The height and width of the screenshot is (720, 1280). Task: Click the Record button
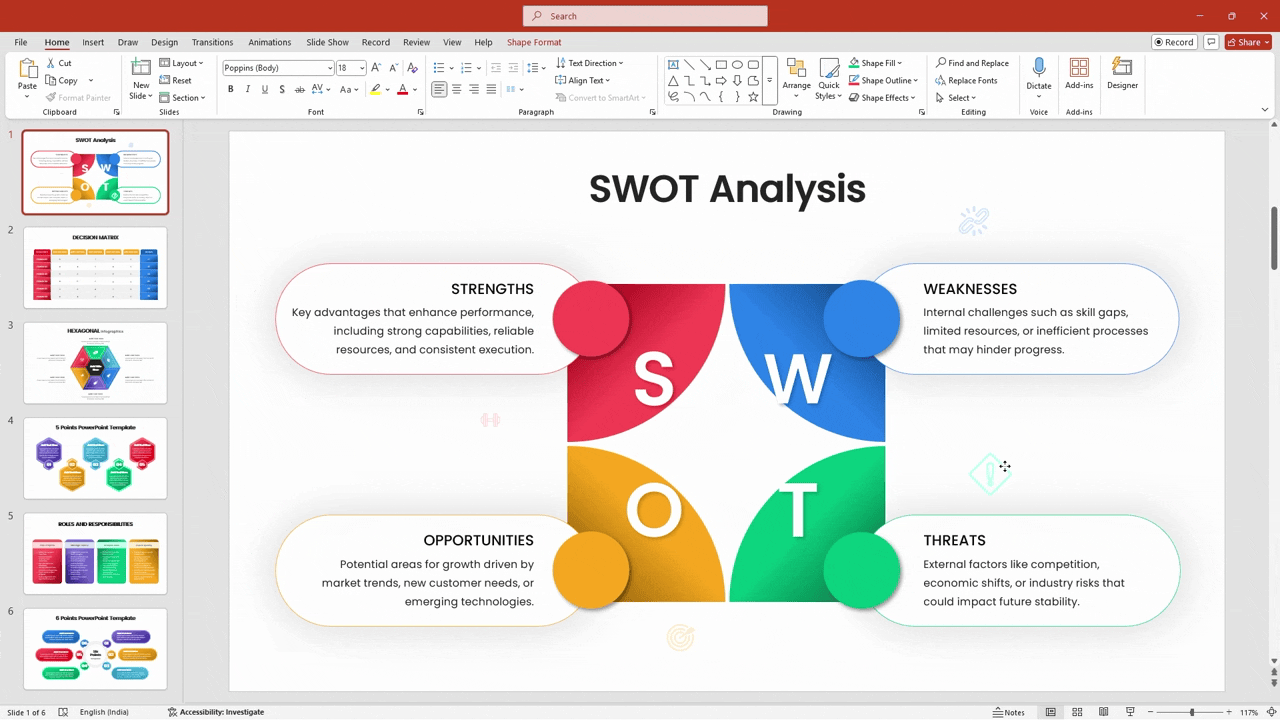1174,42
